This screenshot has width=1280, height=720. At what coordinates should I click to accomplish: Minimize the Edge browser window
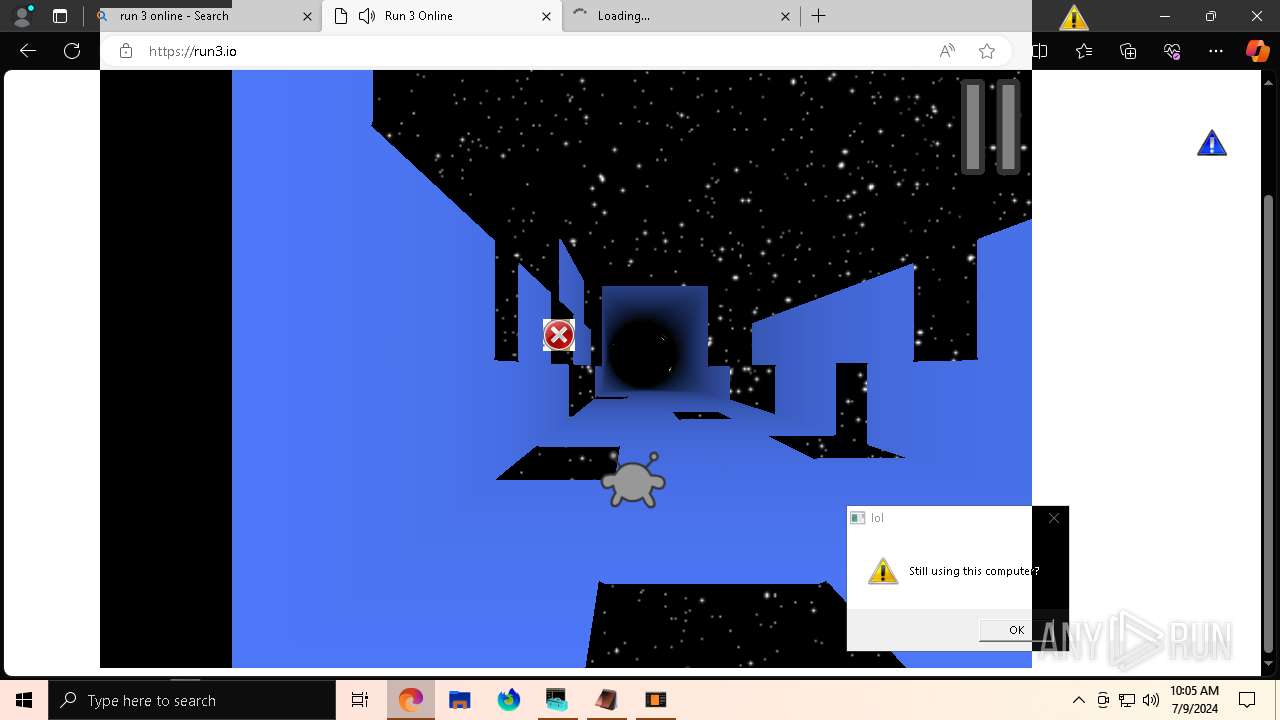point(1165,16)
